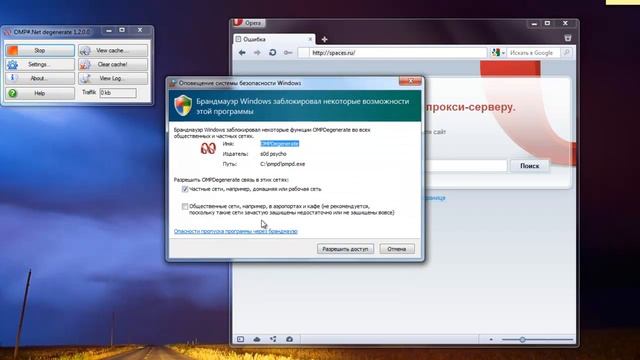This screenshot has height=360, width=640.
Task: Click the blue About info icon
Action: pyautogui.click(x=13, y=78)
